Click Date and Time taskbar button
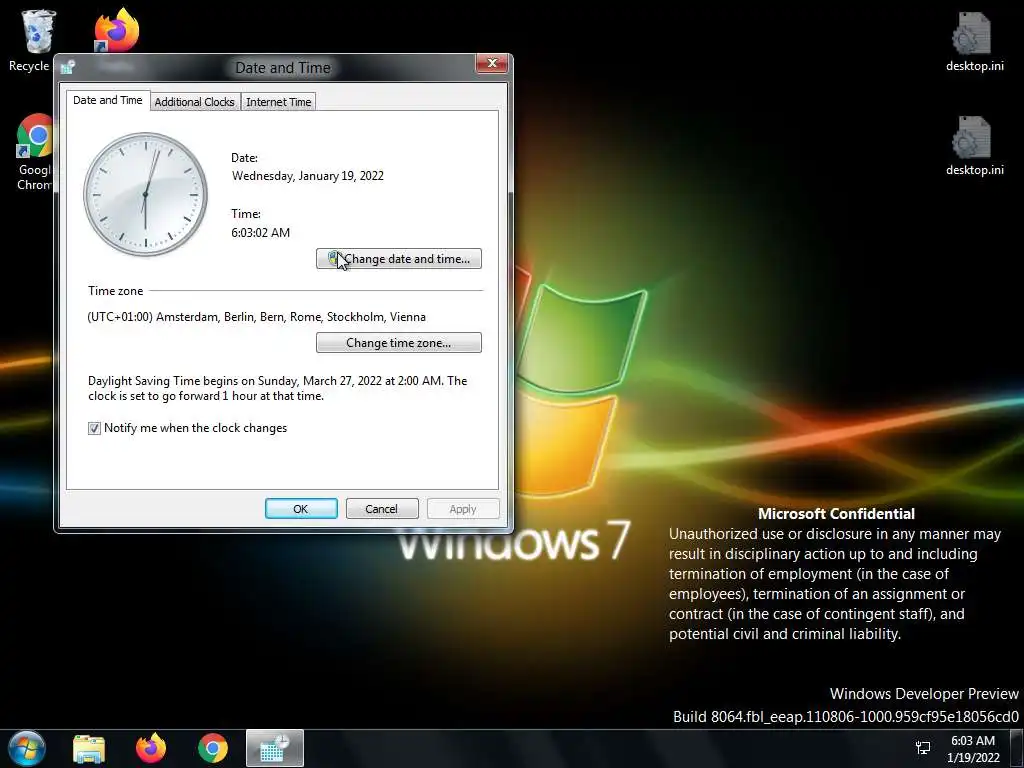Image resolution: width=1024 pixels, height=768 pixels. click(x=275, y=748)
